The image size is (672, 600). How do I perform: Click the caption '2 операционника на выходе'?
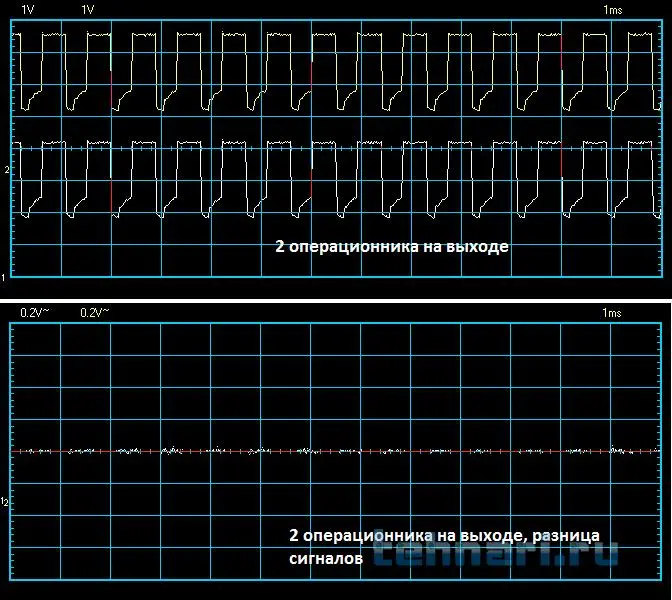[392, 247]
